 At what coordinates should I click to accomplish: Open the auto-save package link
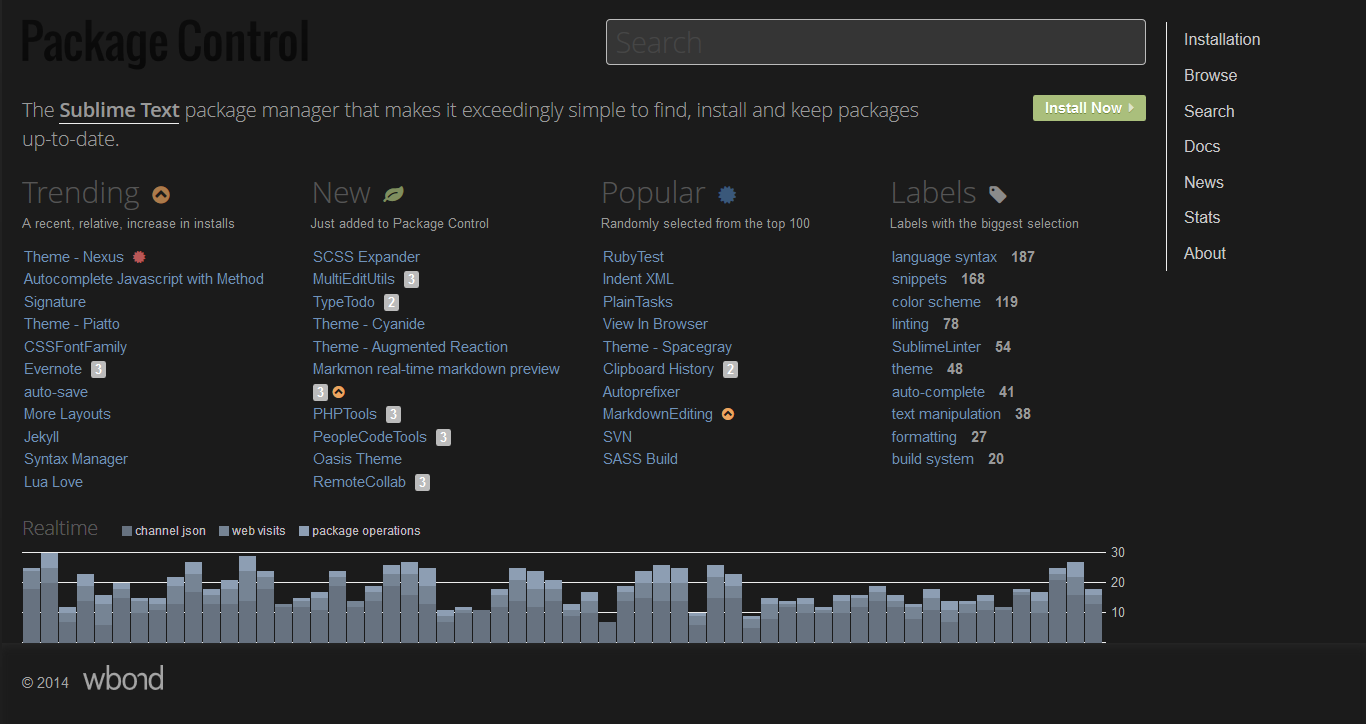tap(56, 392)
